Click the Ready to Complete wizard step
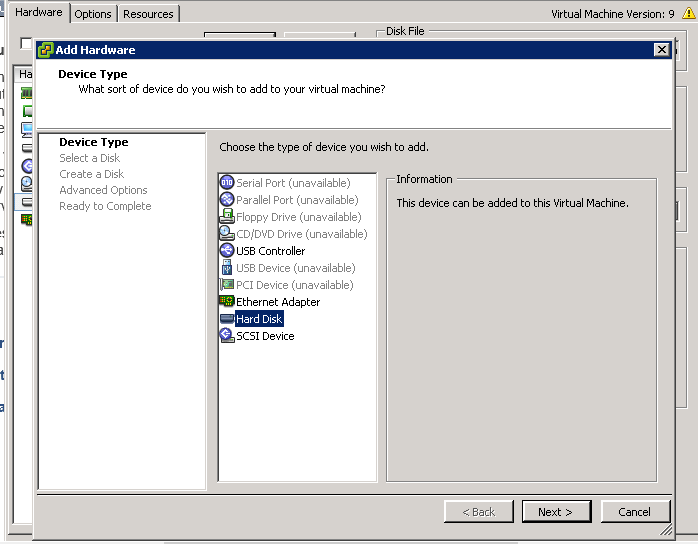Screen dimensions: 698x544 pos(106,206)
